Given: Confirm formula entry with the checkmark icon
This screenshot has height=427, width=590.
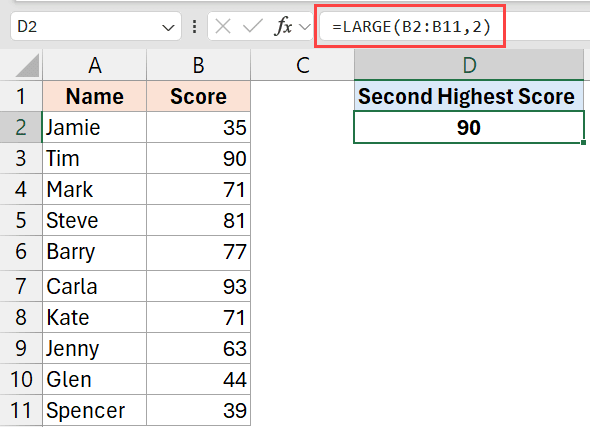Looking at the screenshot, I should 252,27.
